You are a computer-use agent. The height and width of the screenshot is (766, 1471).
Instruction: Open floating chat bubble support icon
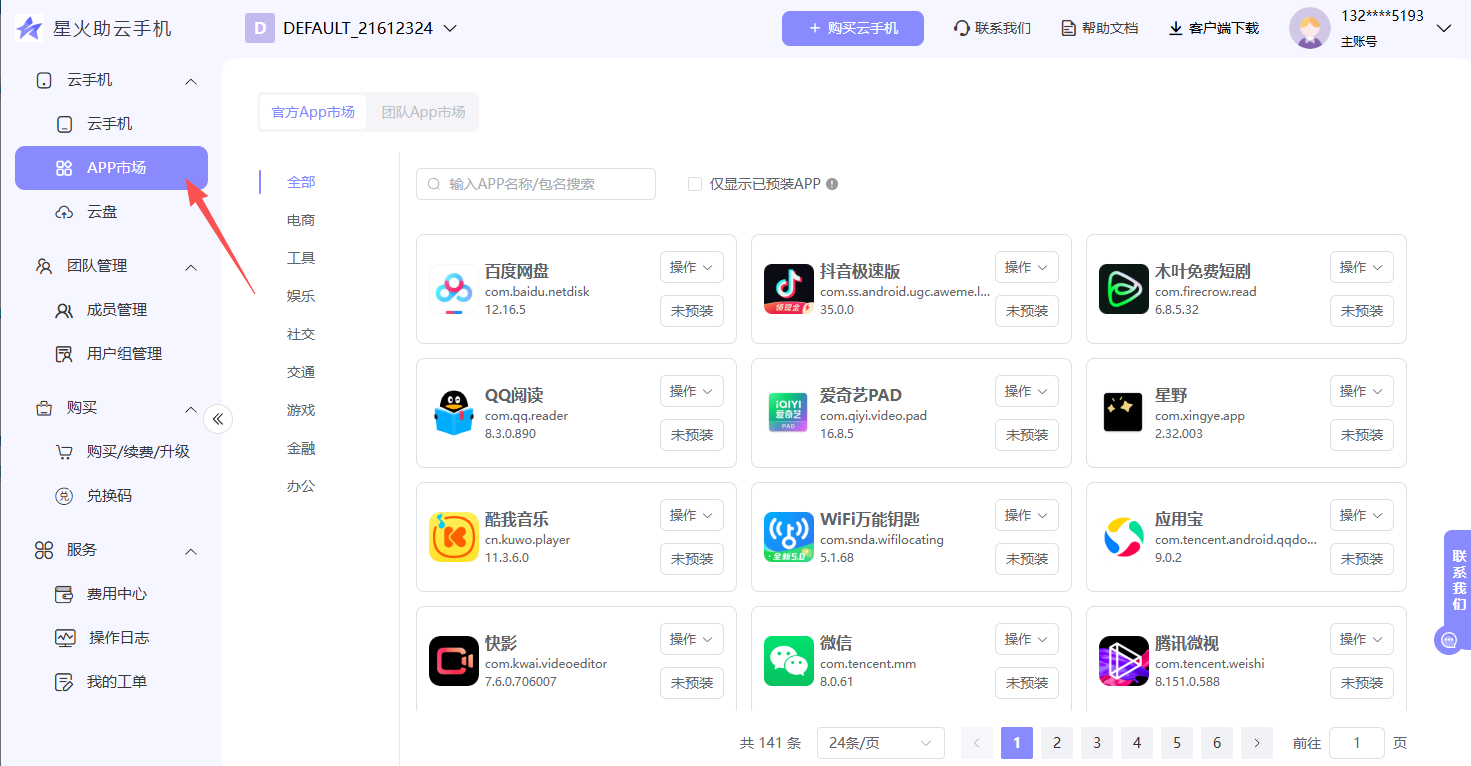coord(1448,640)
